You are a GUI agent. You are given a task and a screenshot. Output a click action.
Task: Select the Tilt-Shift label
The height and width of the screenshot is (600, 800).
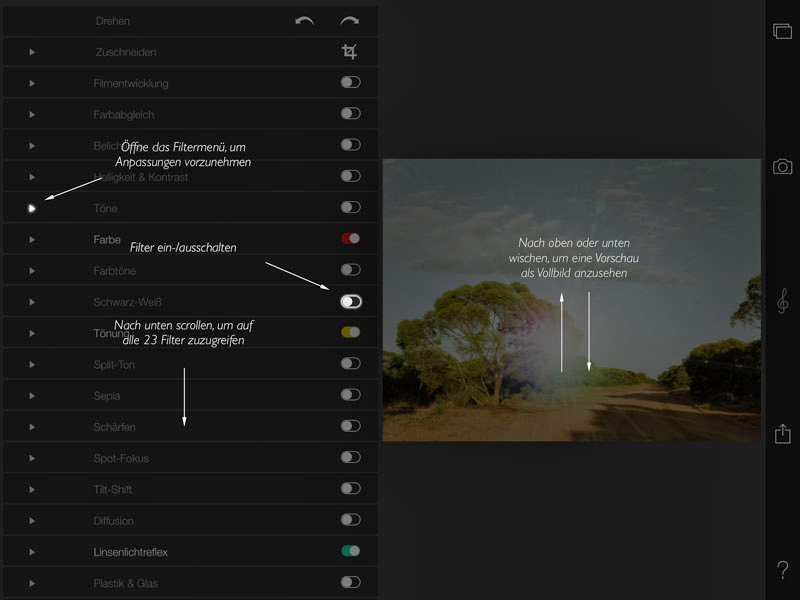113,489
